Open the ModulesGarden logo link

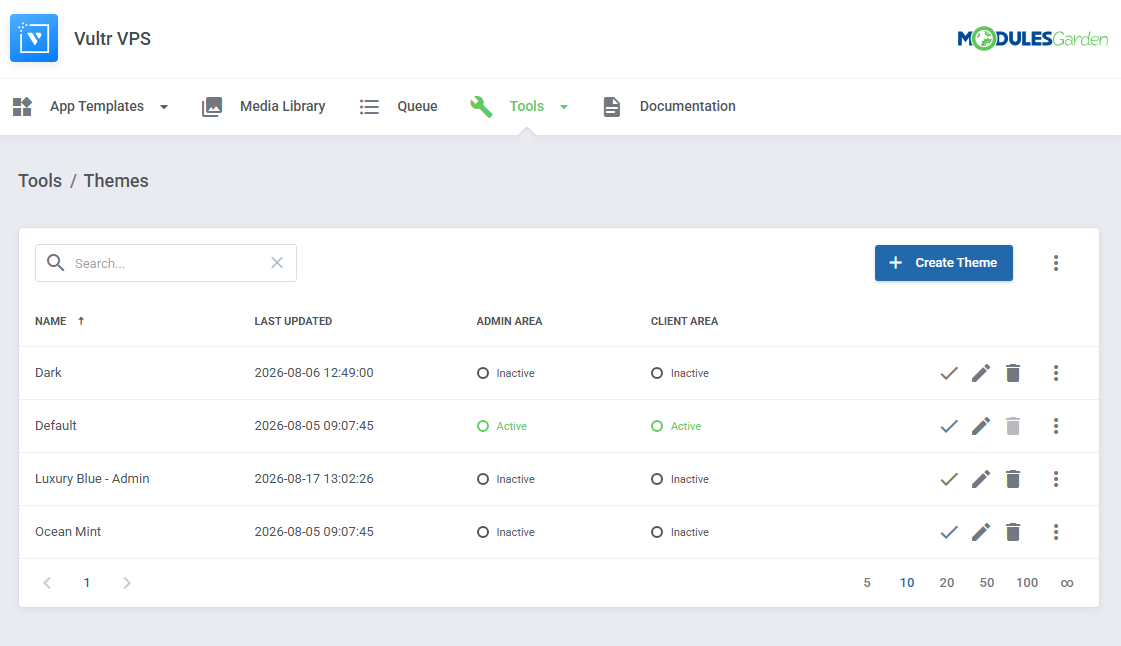coord(1032,39)
